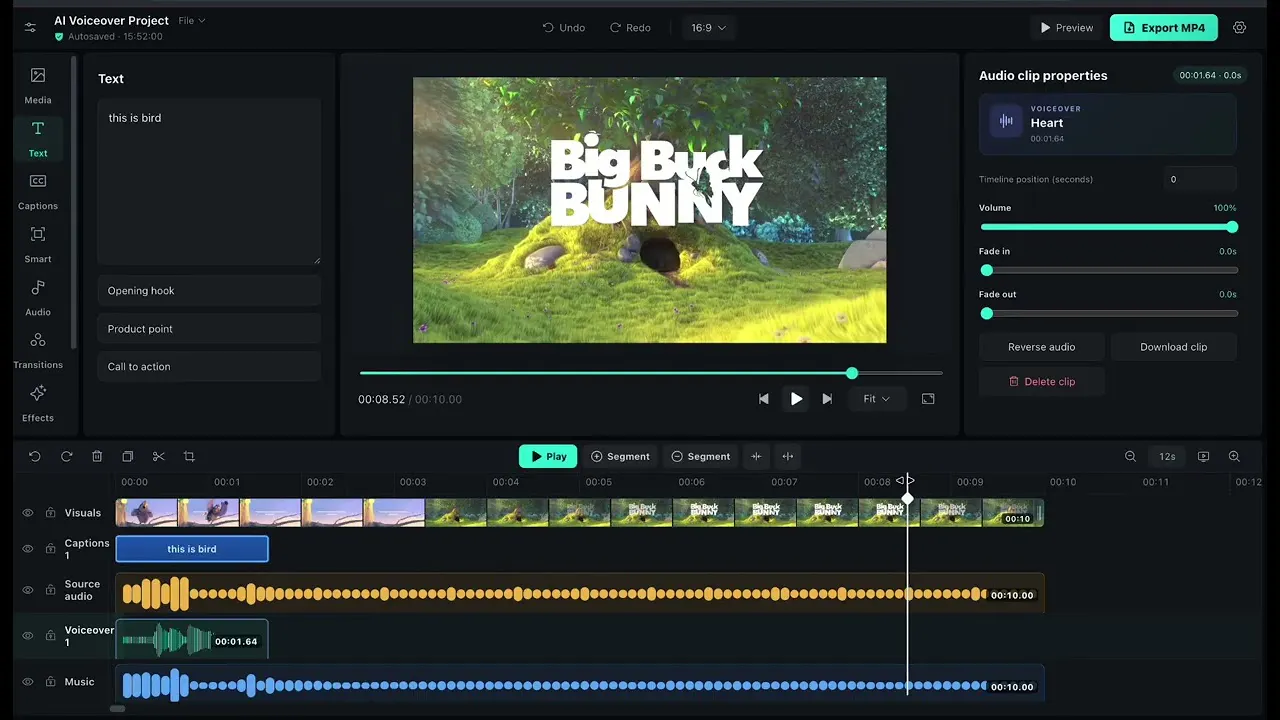Adjust the Fade in slider
1280x720 pixels.
tap(1108, 270)
